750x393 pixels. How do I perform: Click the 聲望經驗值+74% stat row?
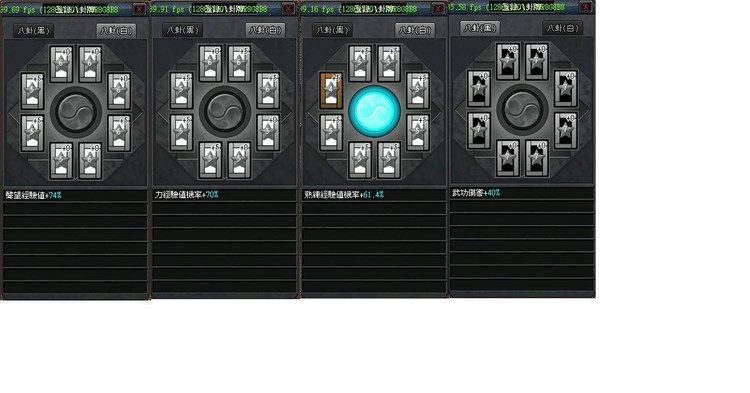76,195
